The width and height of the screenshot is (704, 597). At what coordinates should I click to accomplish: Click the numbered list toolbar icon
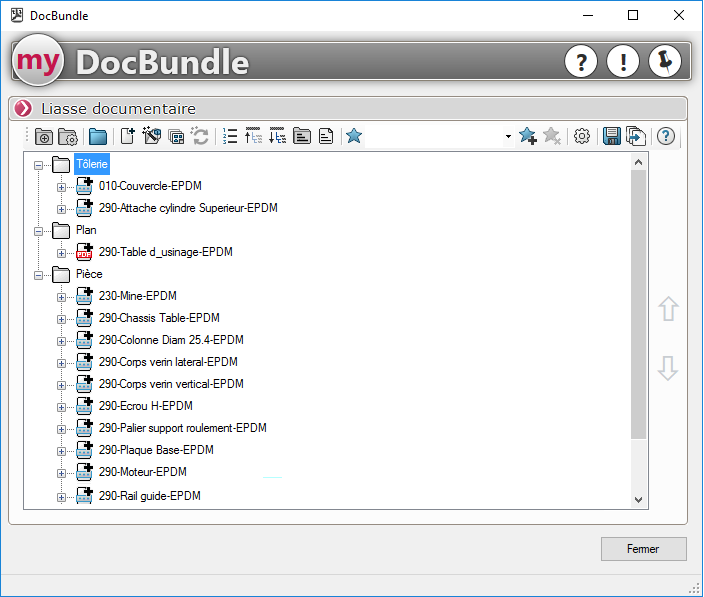(230, 137)
